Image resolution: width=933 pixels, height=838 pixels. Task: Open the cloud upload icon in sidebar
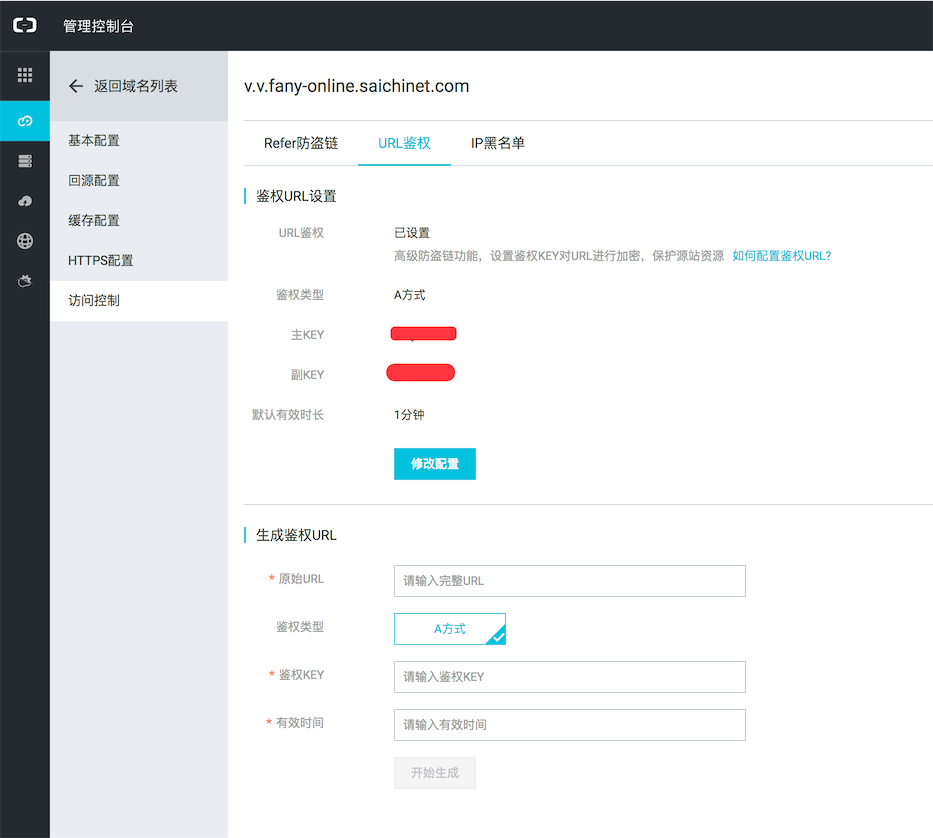coord(25,201)
